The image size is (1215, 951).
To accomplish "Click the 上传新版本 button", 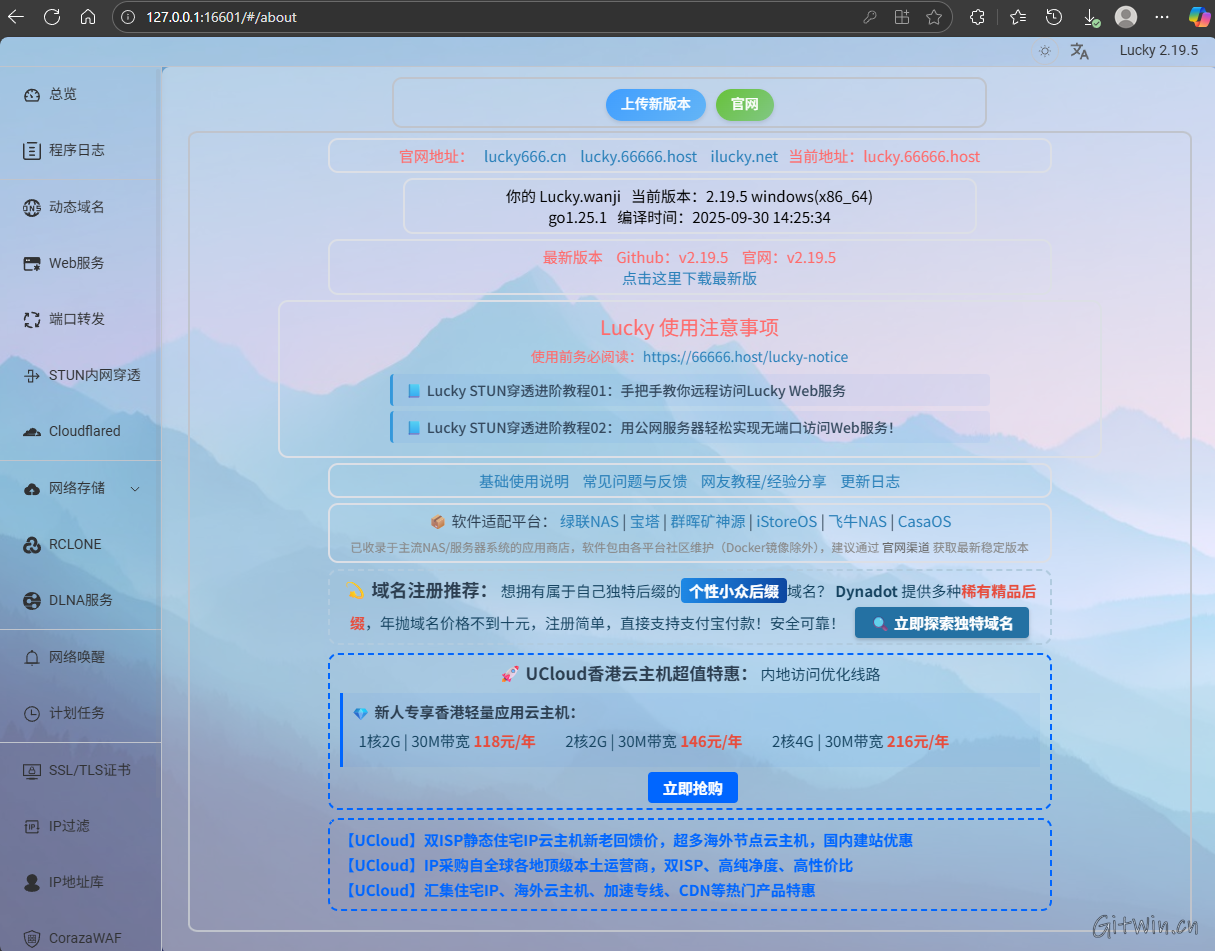I will (656, 104).
